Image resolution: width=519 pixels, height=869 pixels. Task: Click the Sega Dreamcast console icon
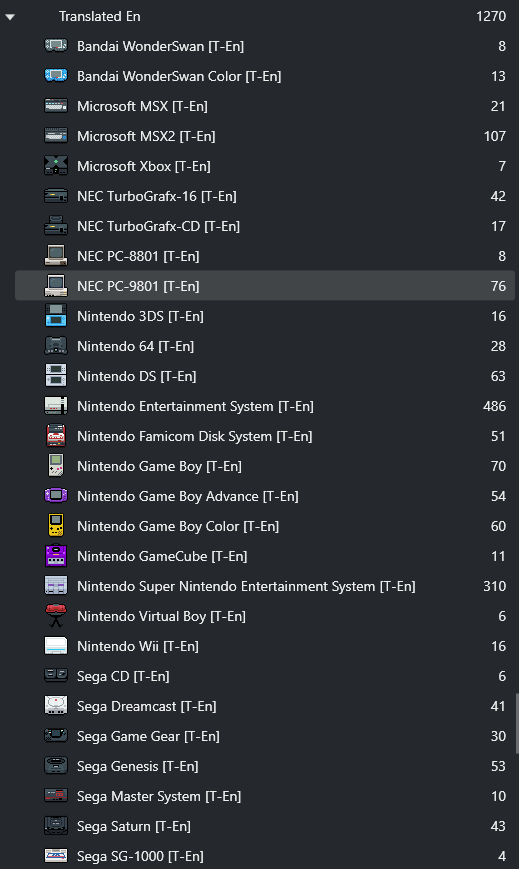point(55,706)
